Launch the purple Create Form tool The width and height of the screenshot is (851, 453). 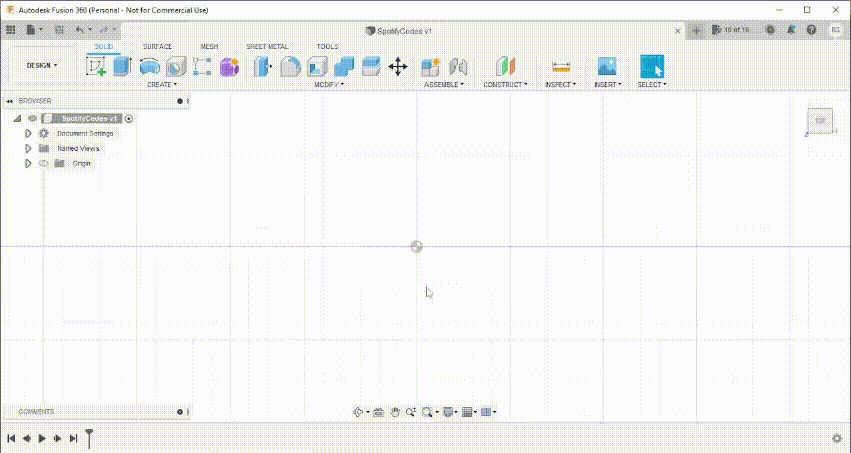[230, 67]
